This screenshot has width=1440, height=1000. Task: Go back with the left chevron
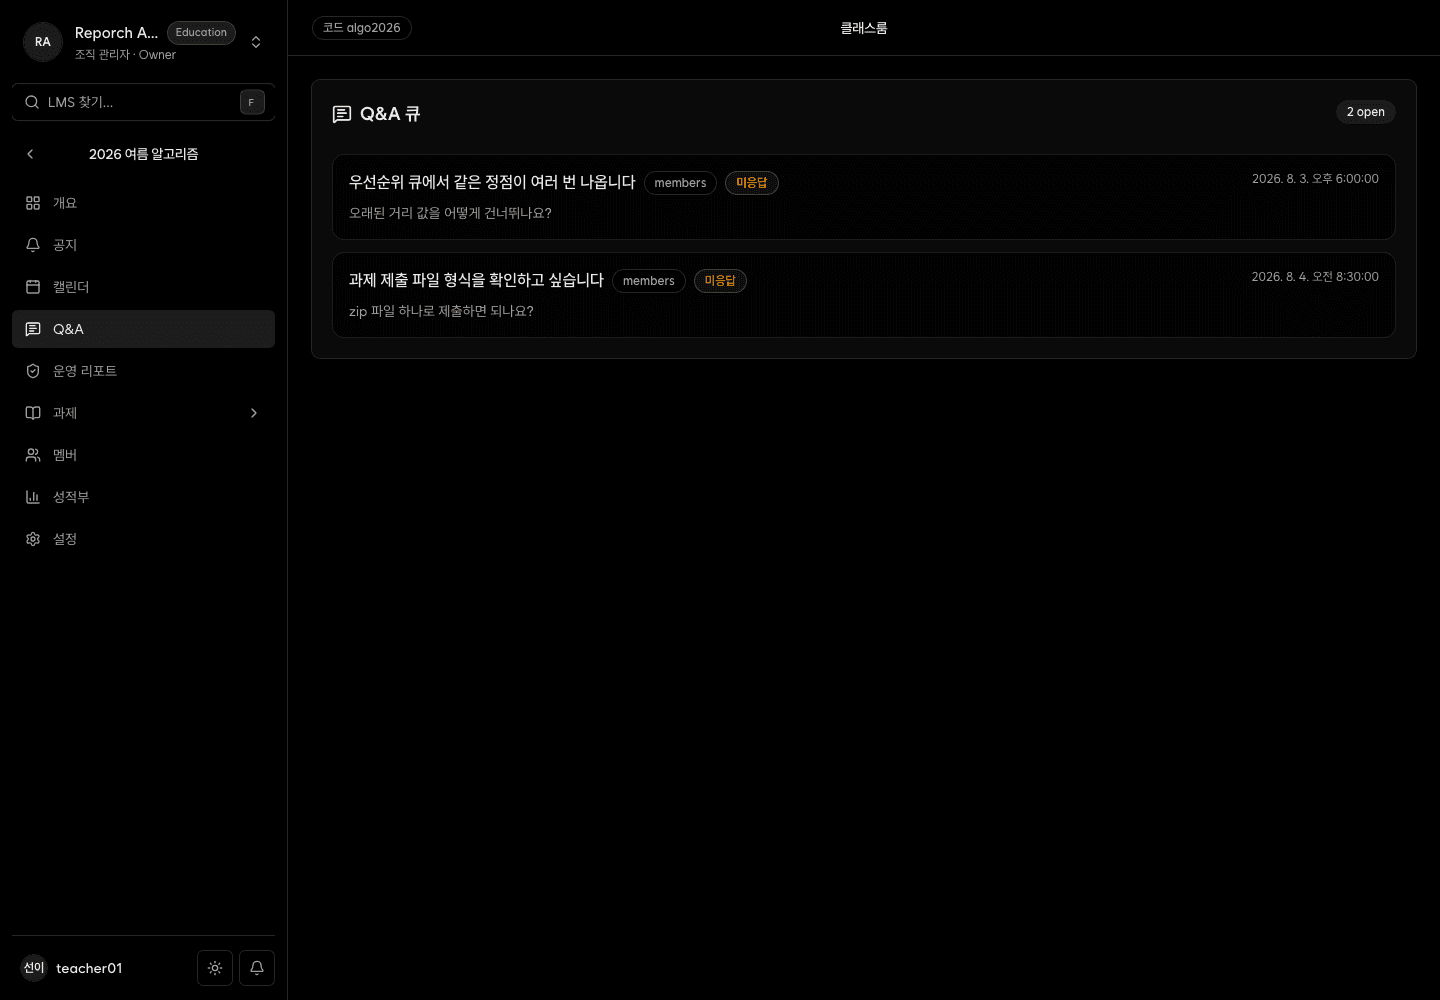pyautogui.click(x=30, y=154)
